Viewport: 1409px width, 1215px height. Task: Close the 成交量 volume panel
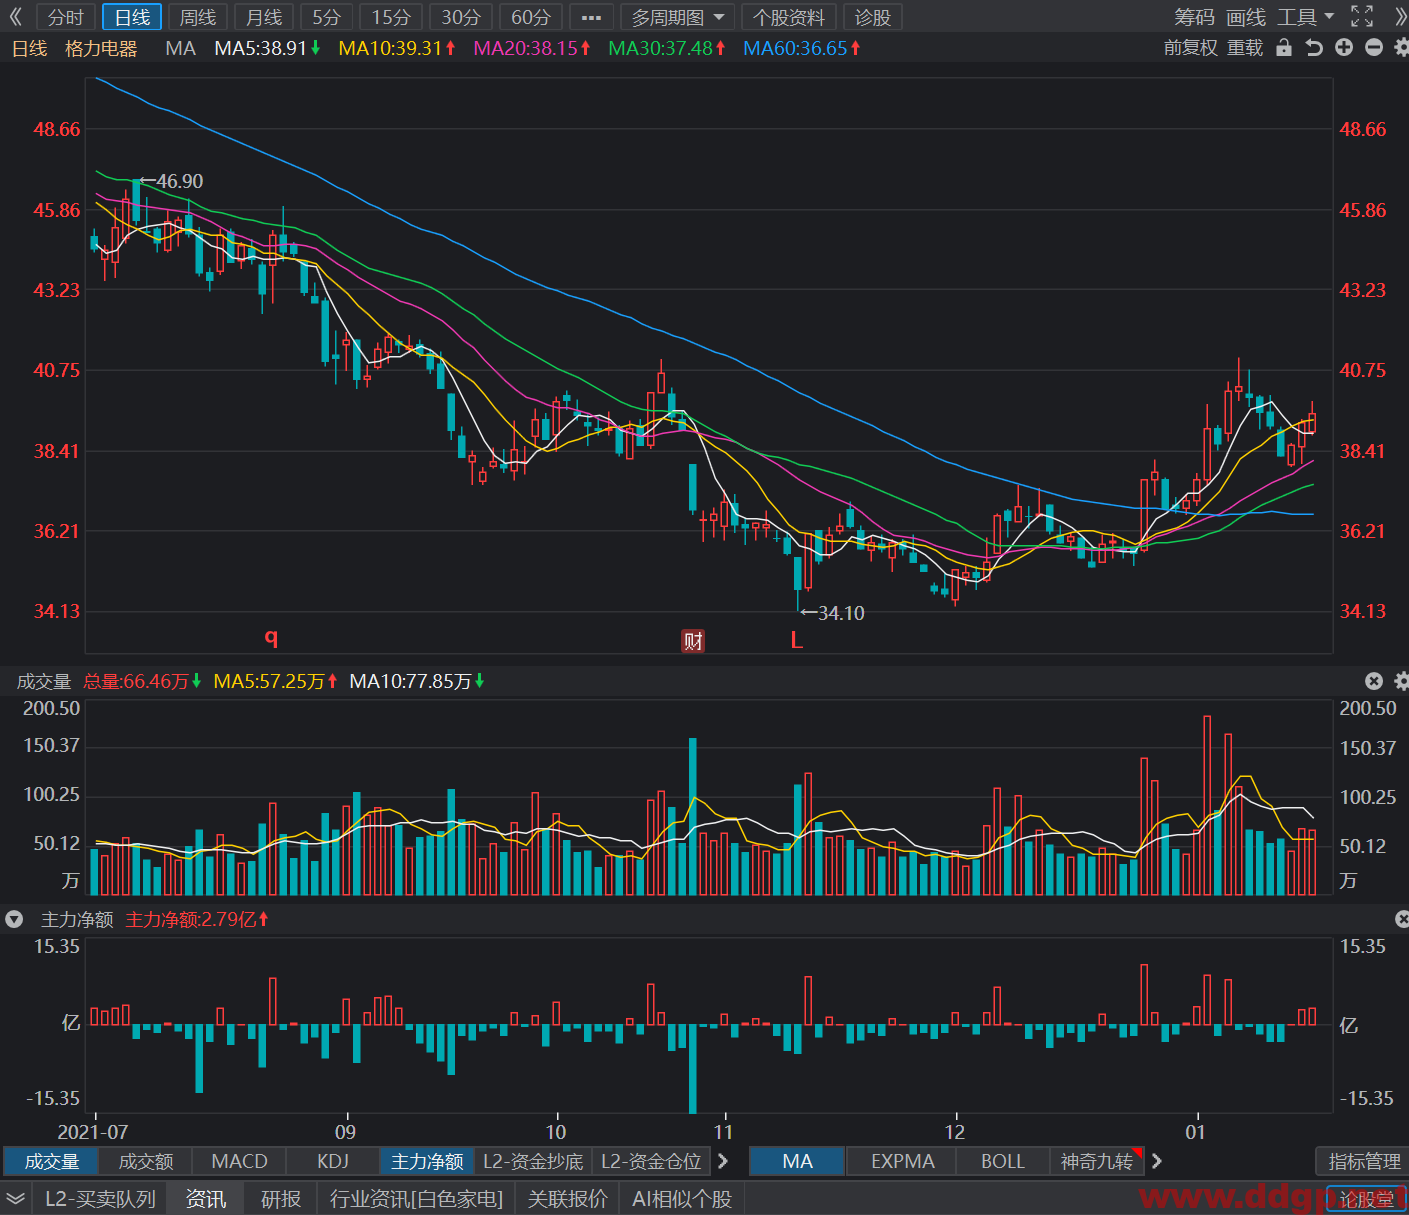pos(1374,681)
